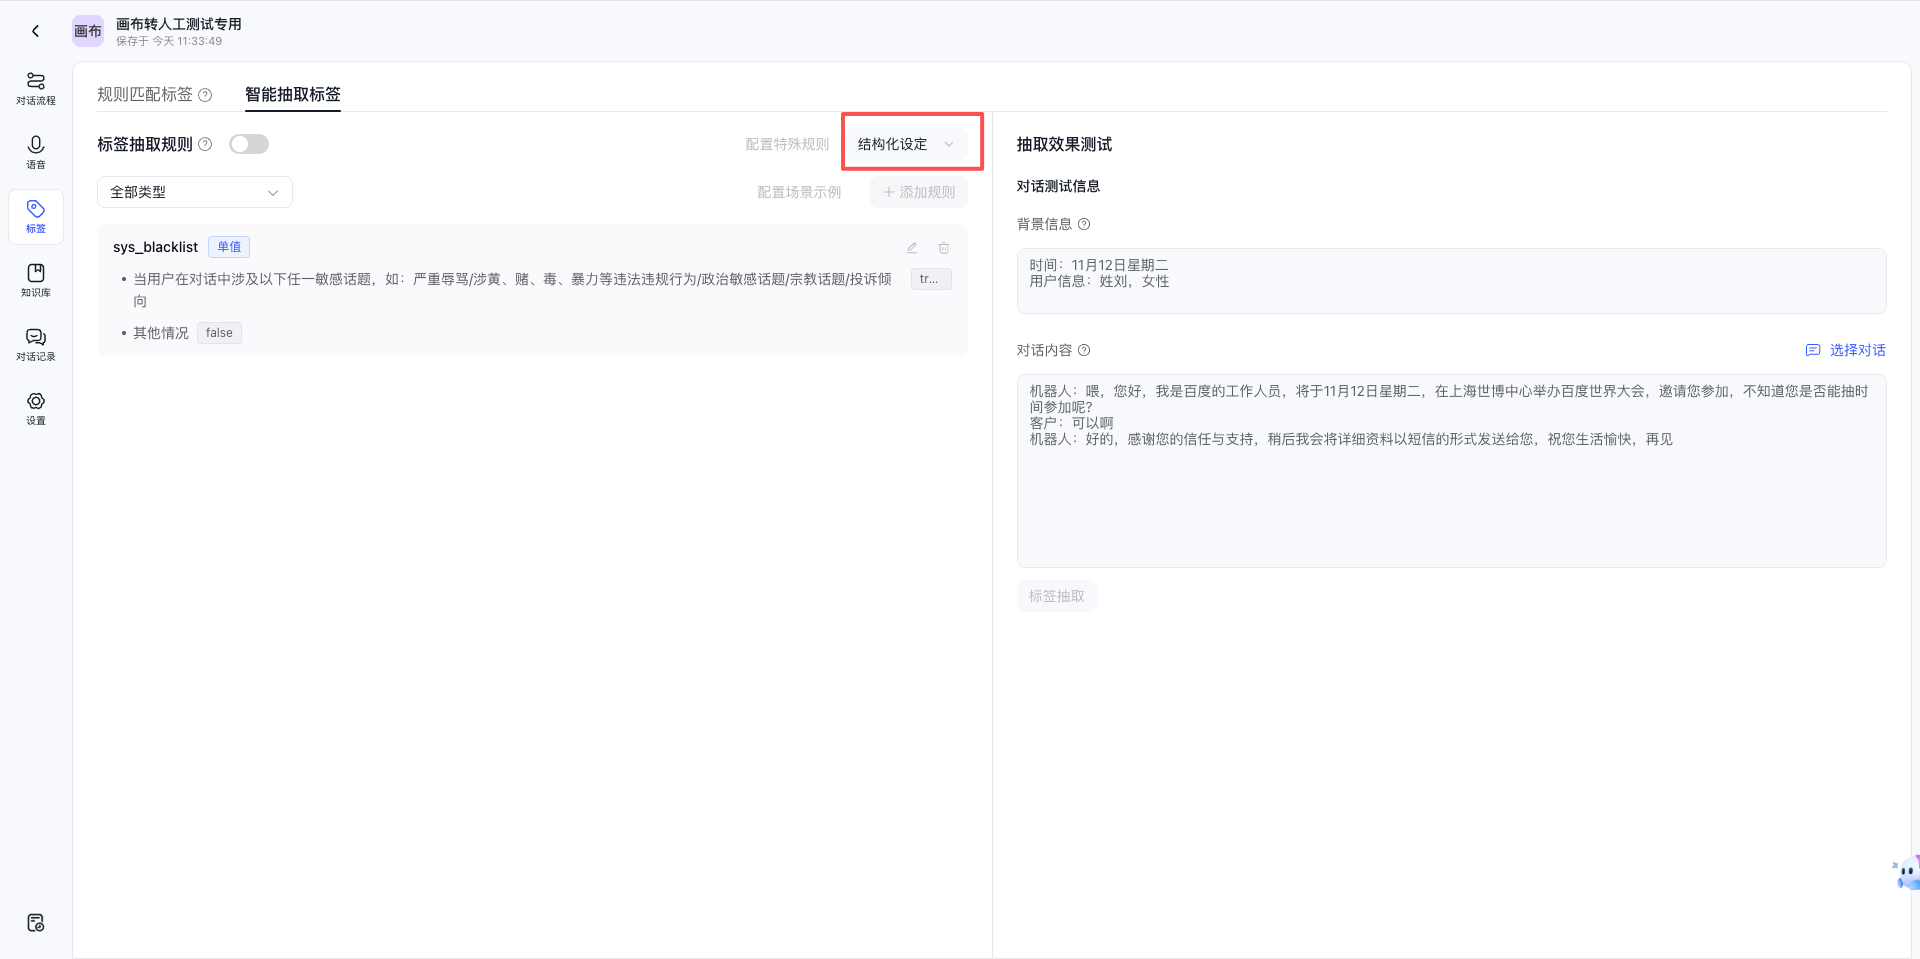Image resolution: width=1920 pixels, height=959 pixels.
Task: Click help icon next to 规则匹配标签
Action: [205, 95]
